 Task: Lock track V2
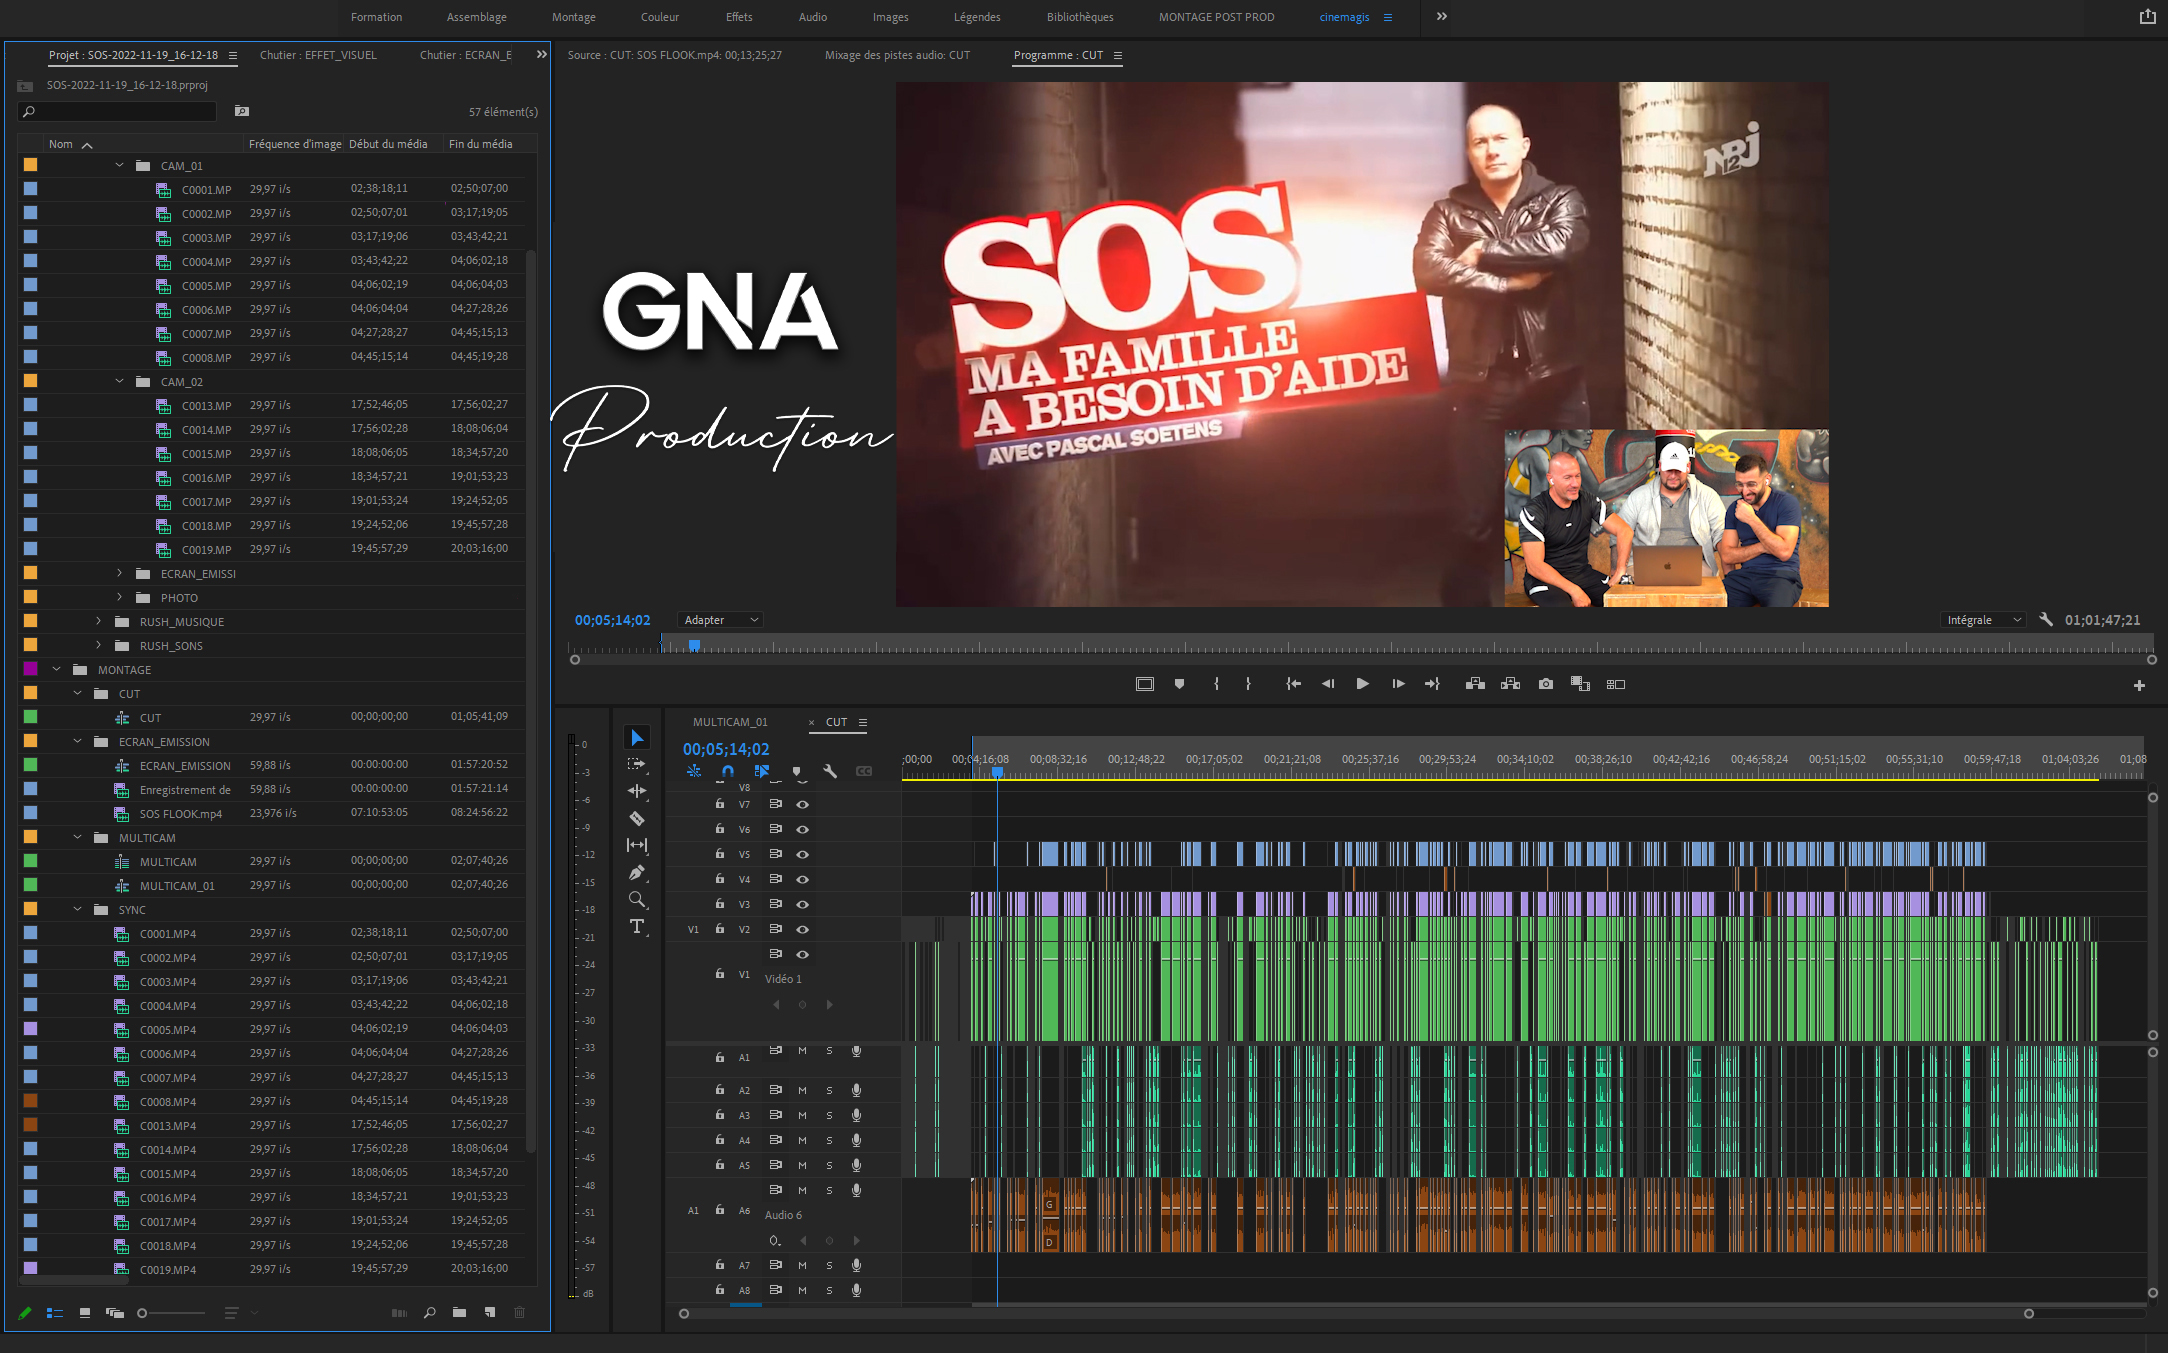[720, 929]
